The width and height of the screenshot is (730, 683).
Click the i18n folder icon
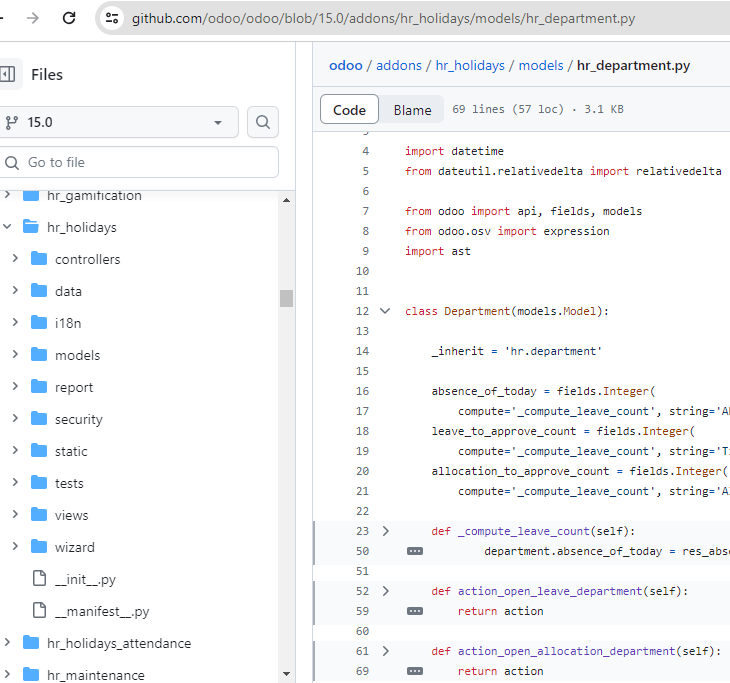(x=39, y=323)
